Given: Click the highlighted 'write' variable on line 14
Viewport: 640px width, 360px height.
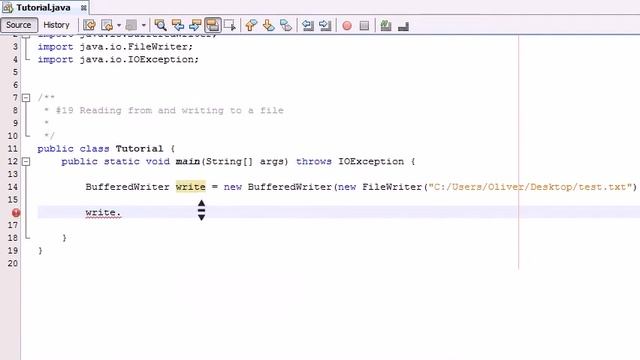Looking at the screenshot, I should point(191,187).
